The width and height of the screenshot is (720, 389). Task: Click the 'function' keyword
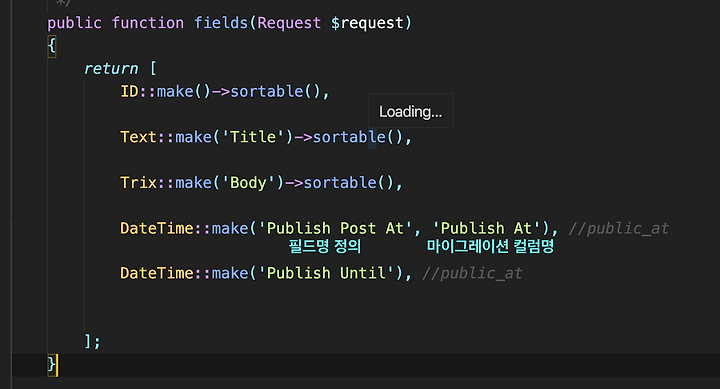click(147, 23)
